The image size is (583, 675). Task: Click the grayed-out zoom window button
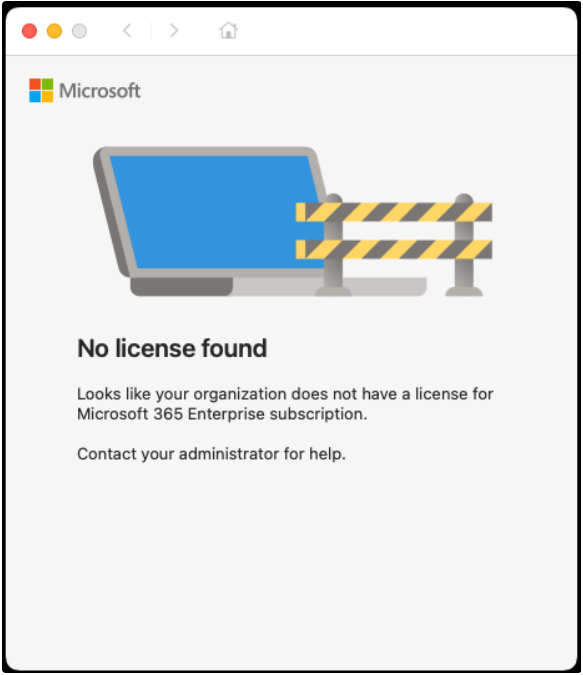(x=79, y=31)
